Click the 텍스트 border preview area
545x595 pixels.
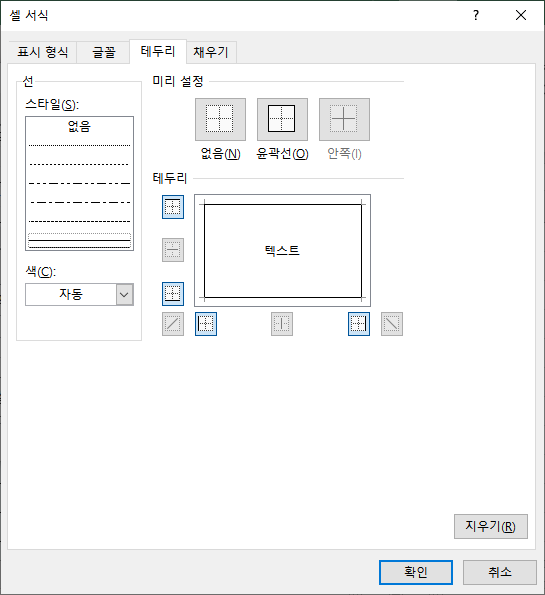pyautogui.click(x=282, y=250)
